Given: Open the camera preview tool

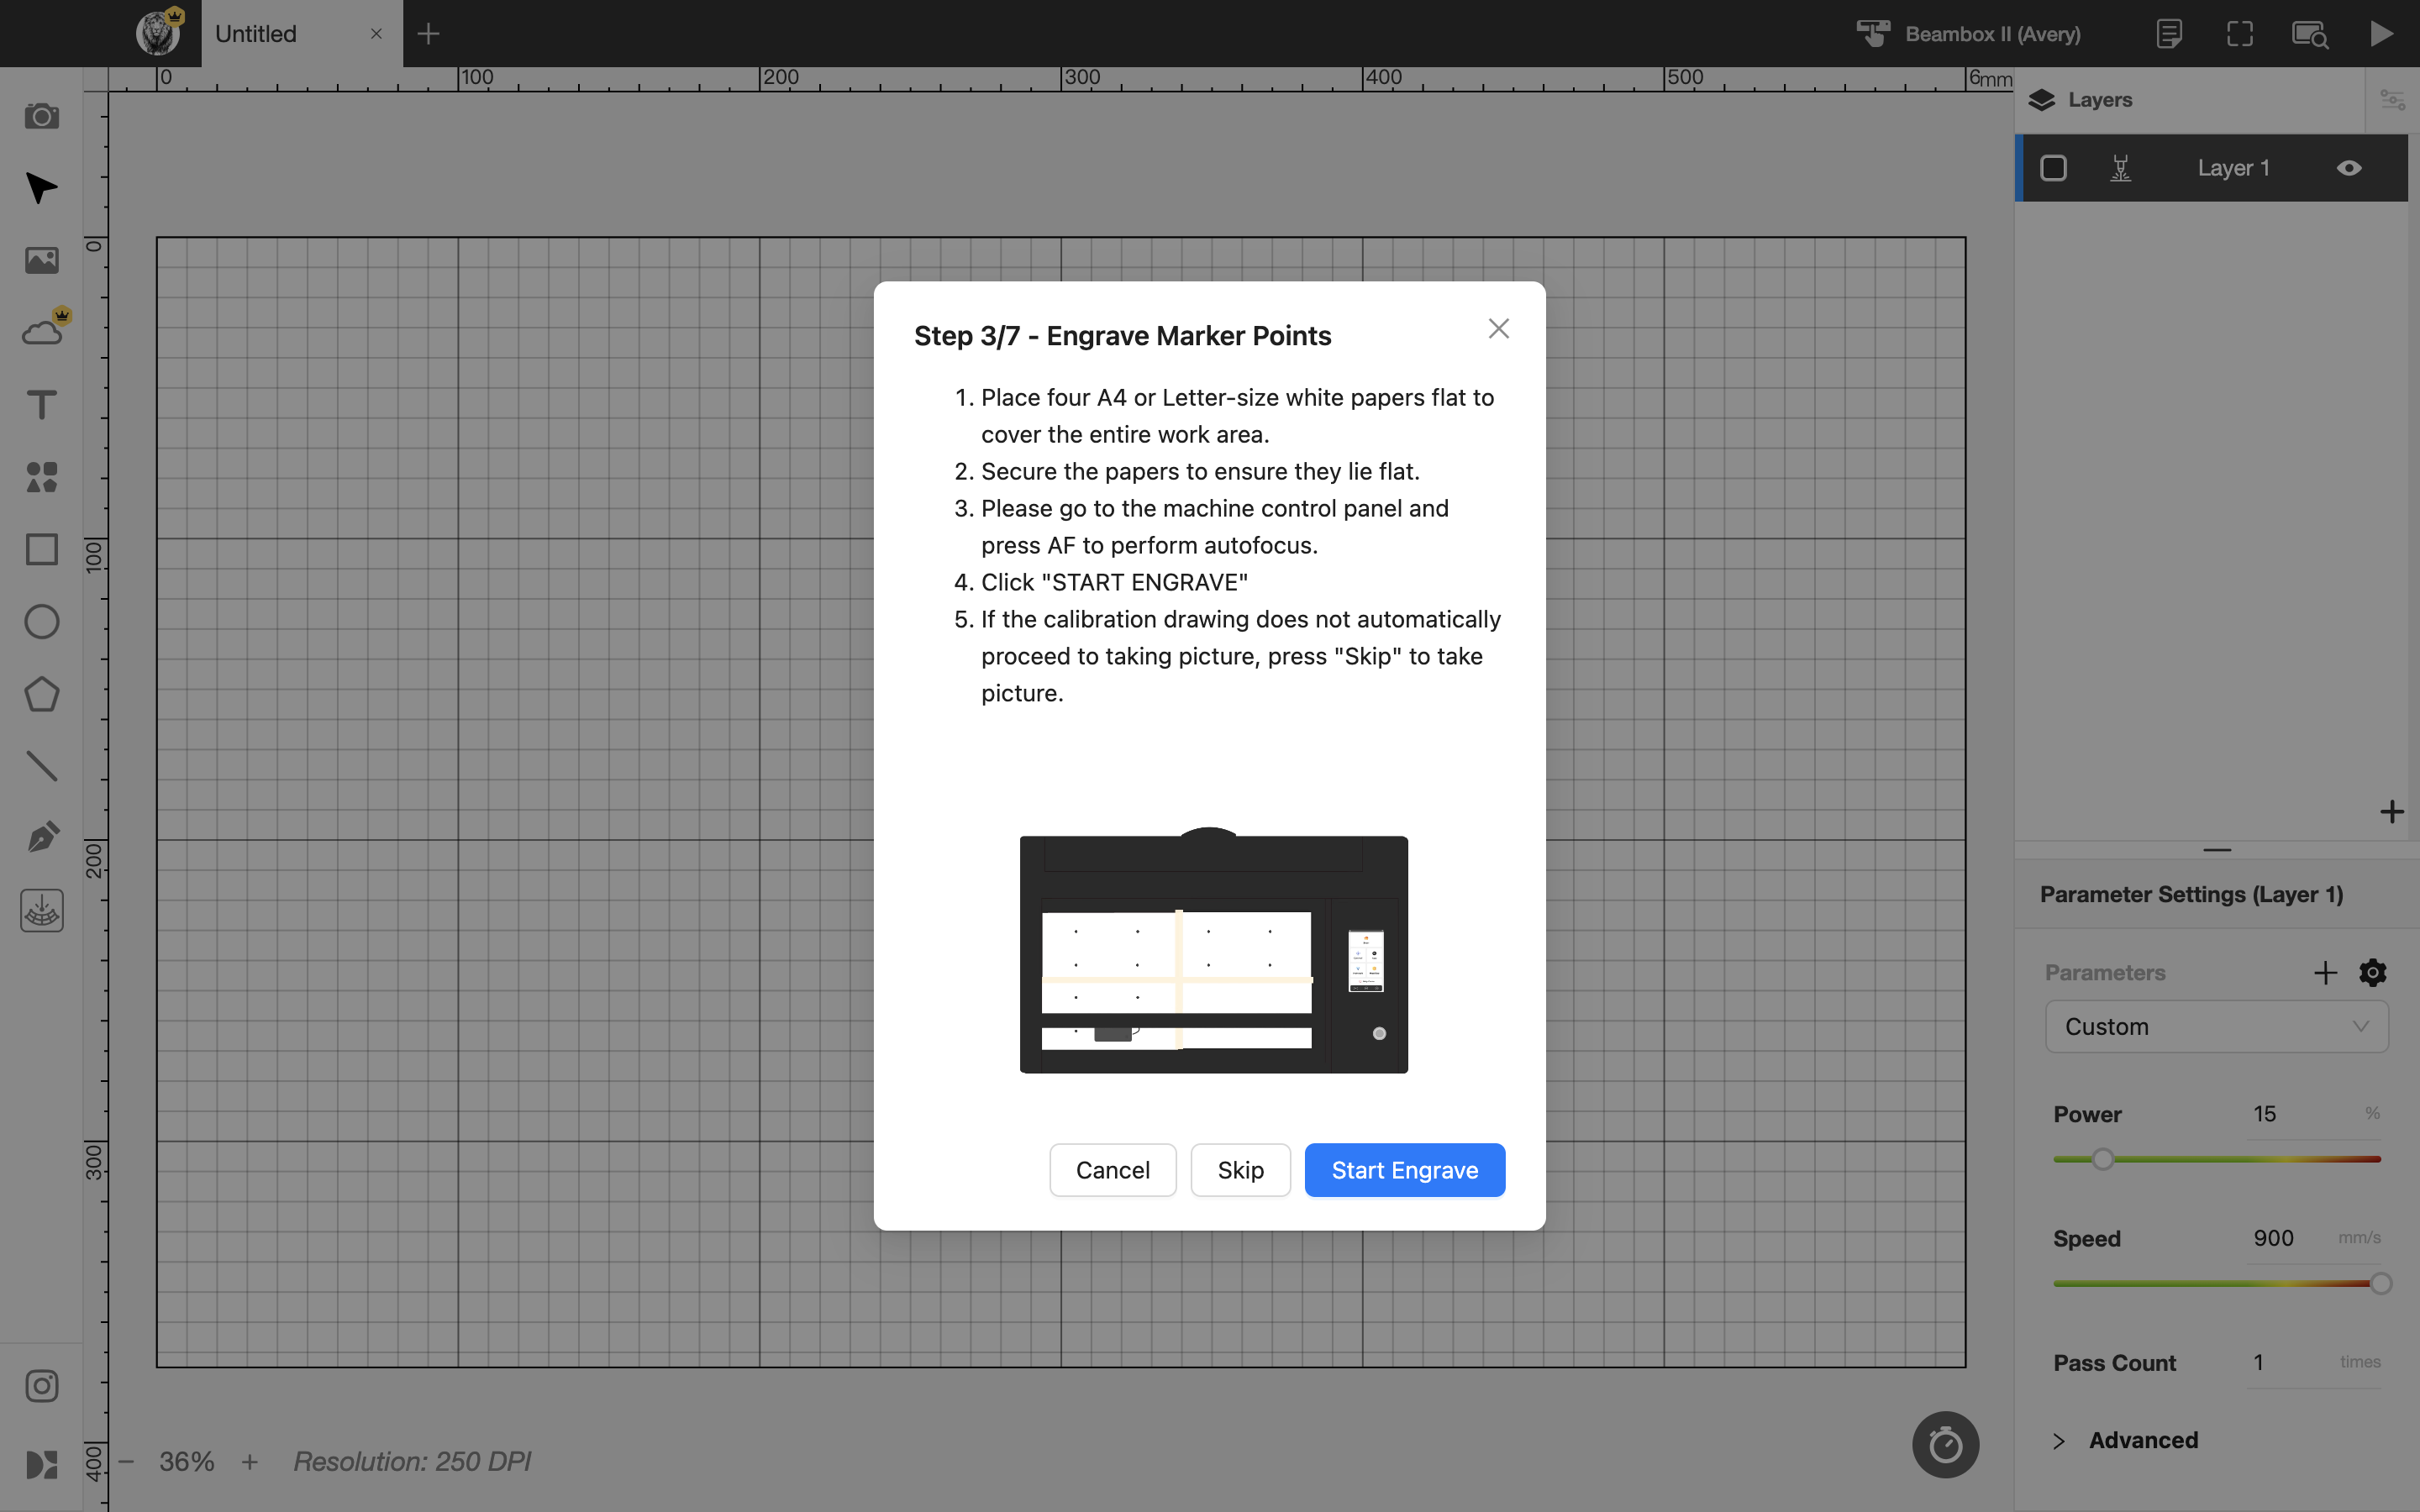Looking at the screenshot, I should point(41,116).
